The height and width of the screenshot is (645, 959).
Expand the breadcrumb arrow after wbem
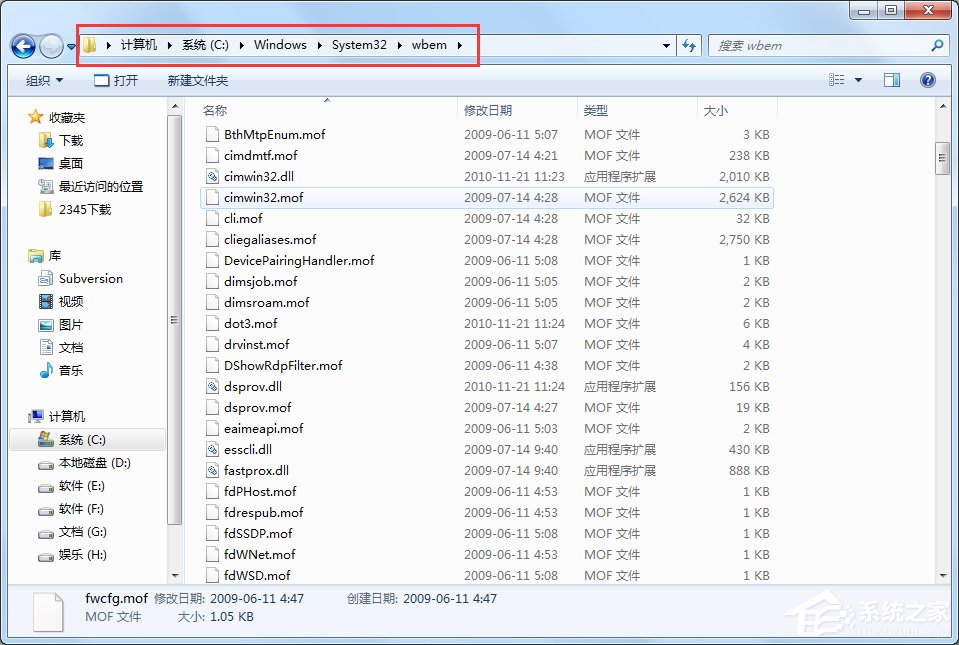pyautogui.click(x=458, y=45)
